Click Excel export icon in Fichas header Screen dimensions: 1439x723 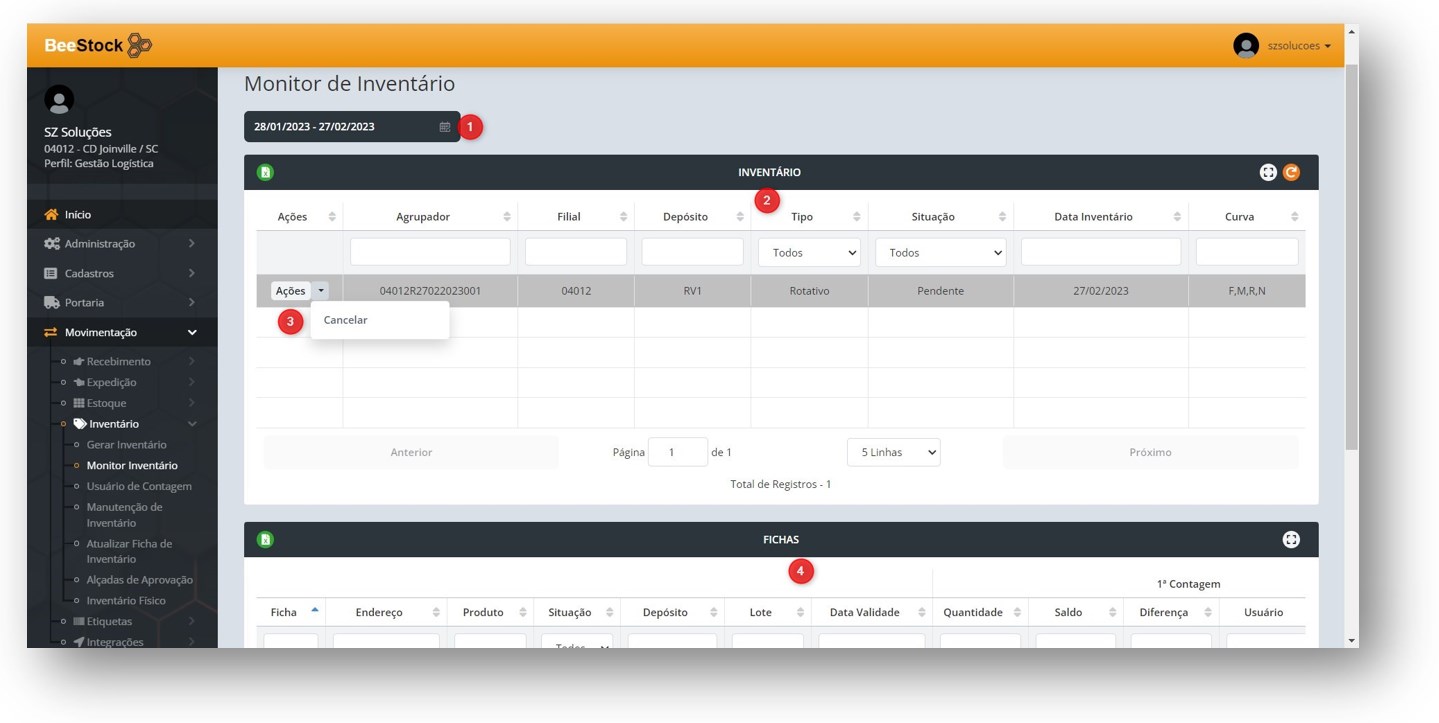265,539
